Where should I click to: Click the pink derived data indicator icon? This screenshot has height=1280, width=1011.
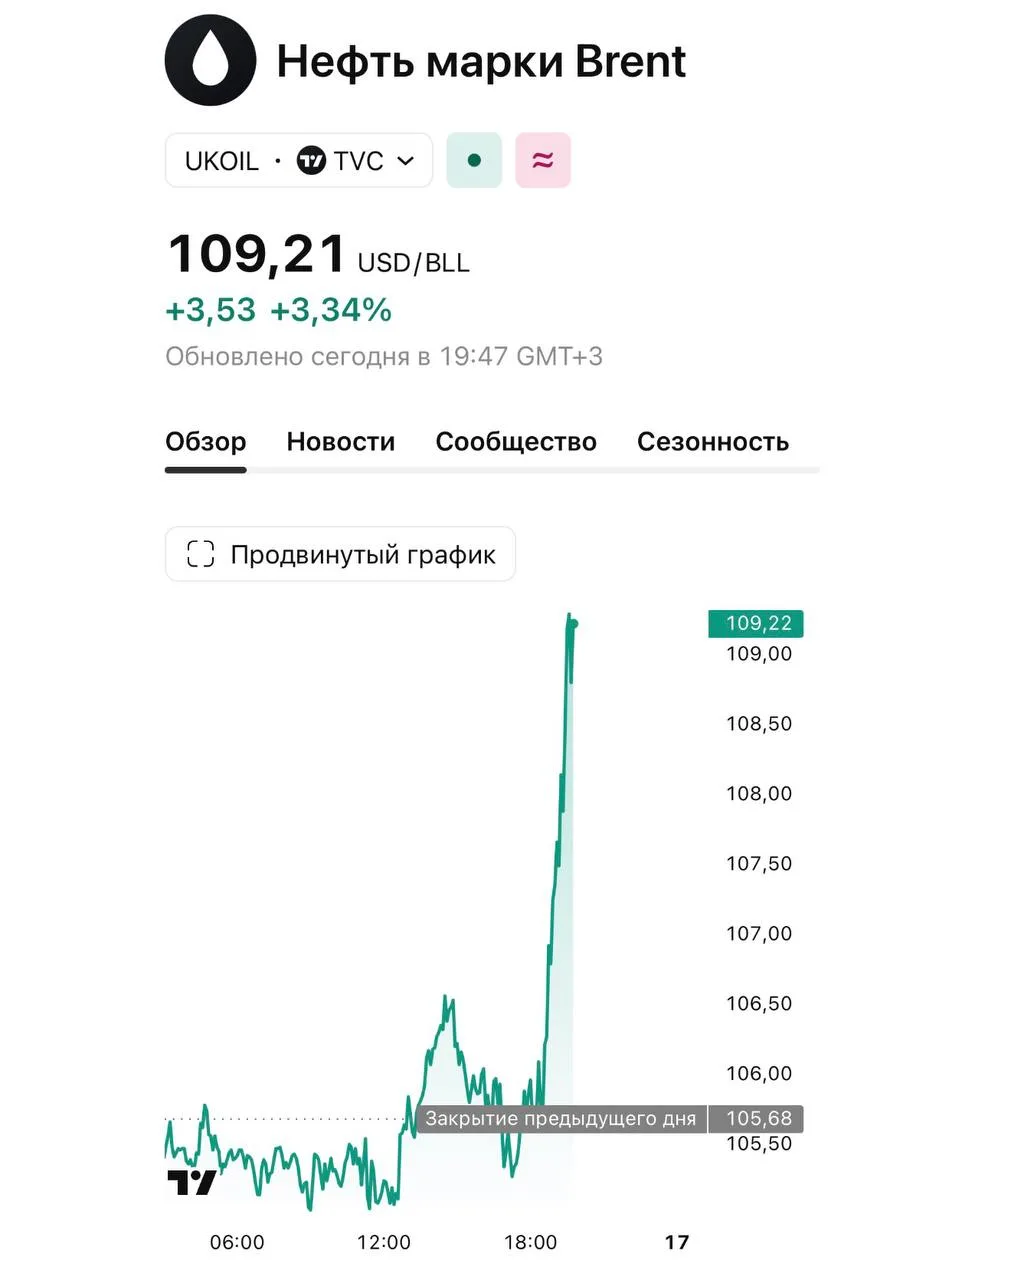coord(543,160)
